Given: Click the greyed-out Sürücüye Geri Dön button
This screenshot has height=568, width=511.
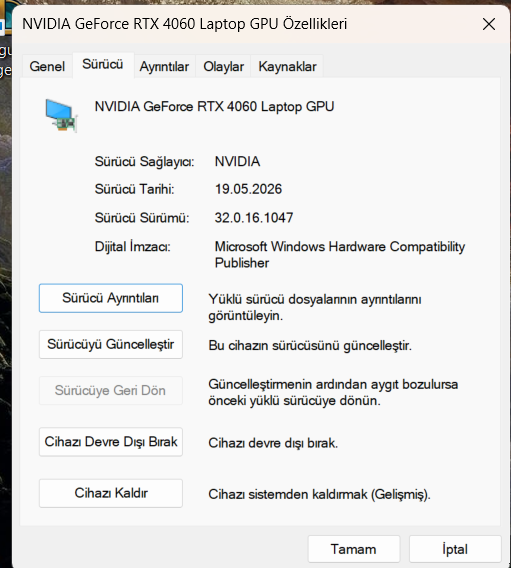Looking at the screenshot, I should pyautogui.click(x=111, y=390).
